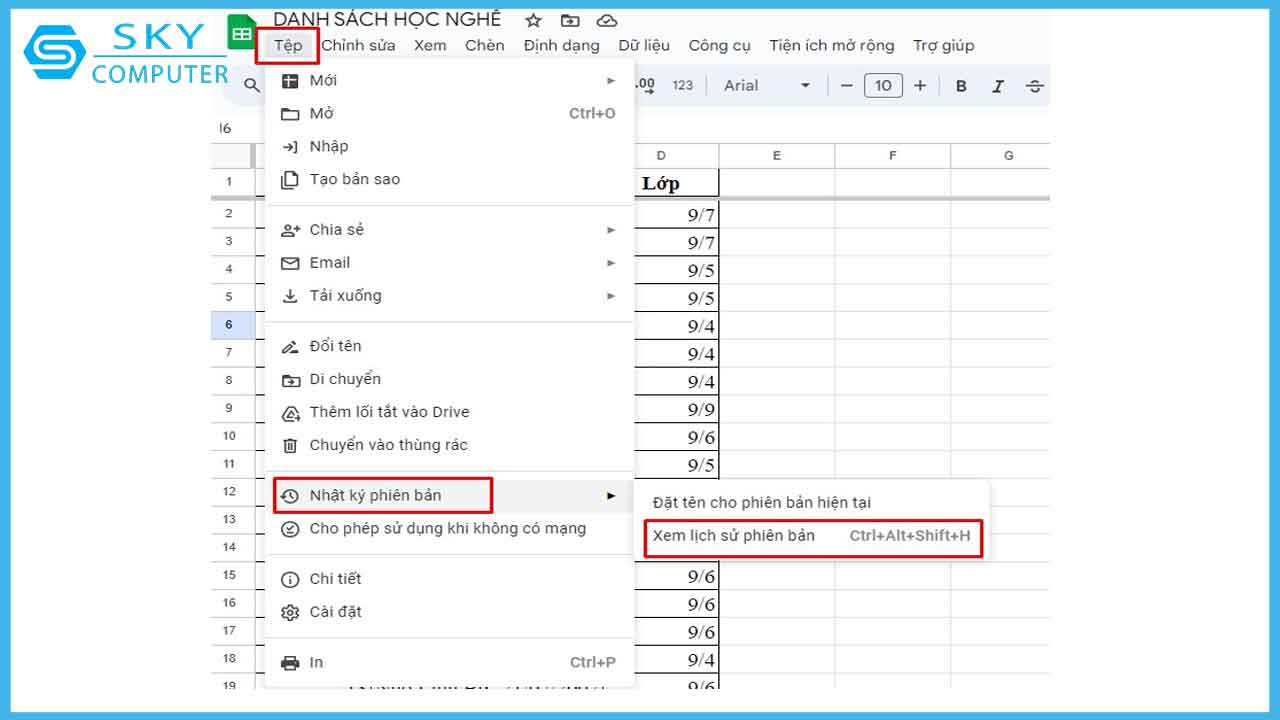Open the Định dạng menu
This screenshot has width=1280, height=720.
point(561,46)
